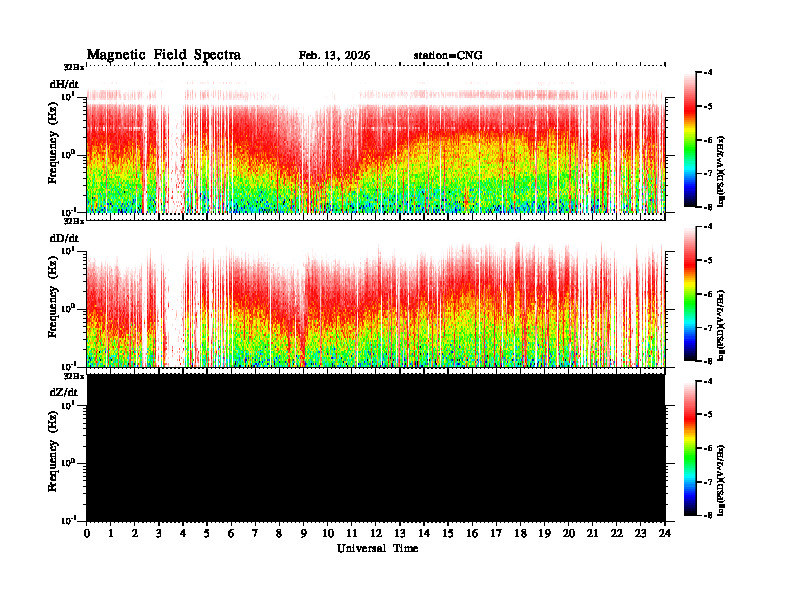The height and width of the screenshot is (612, 792).
Task: Click the "Universal Time" axis title
Action: click(x=378, y=548)
